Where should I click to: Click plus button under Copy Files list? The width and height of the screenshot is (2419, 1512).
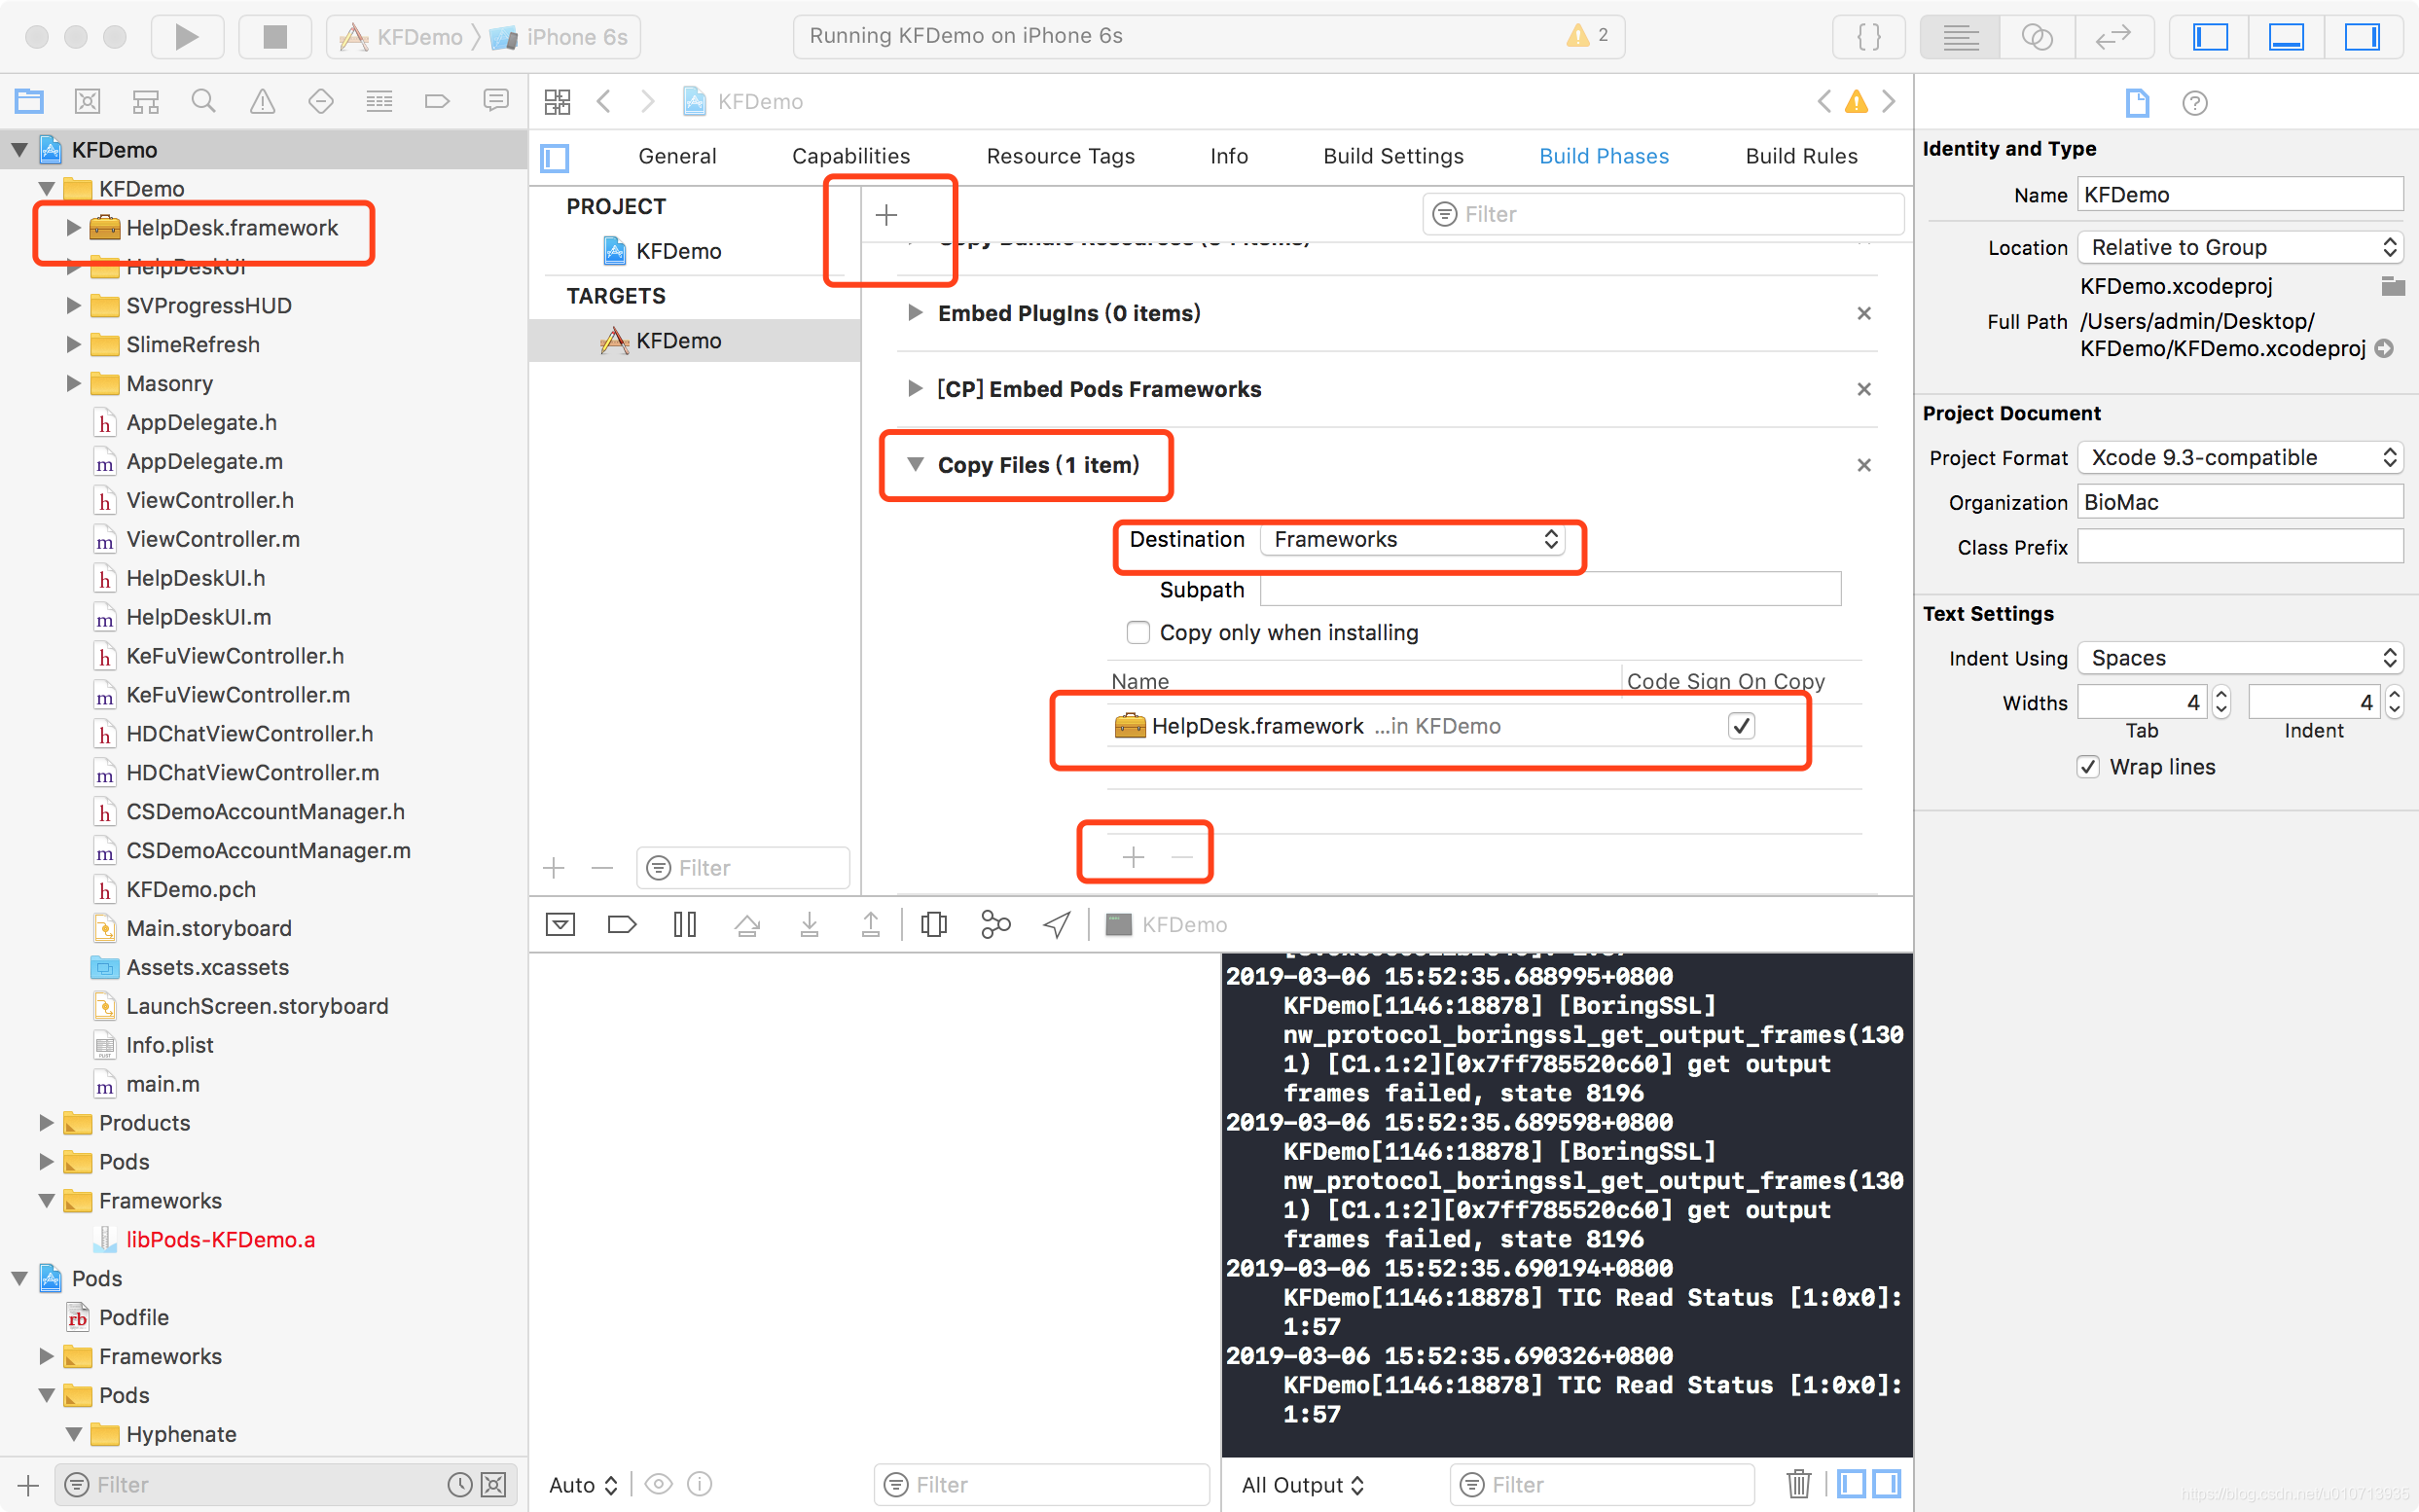[x=1133, y=857]
